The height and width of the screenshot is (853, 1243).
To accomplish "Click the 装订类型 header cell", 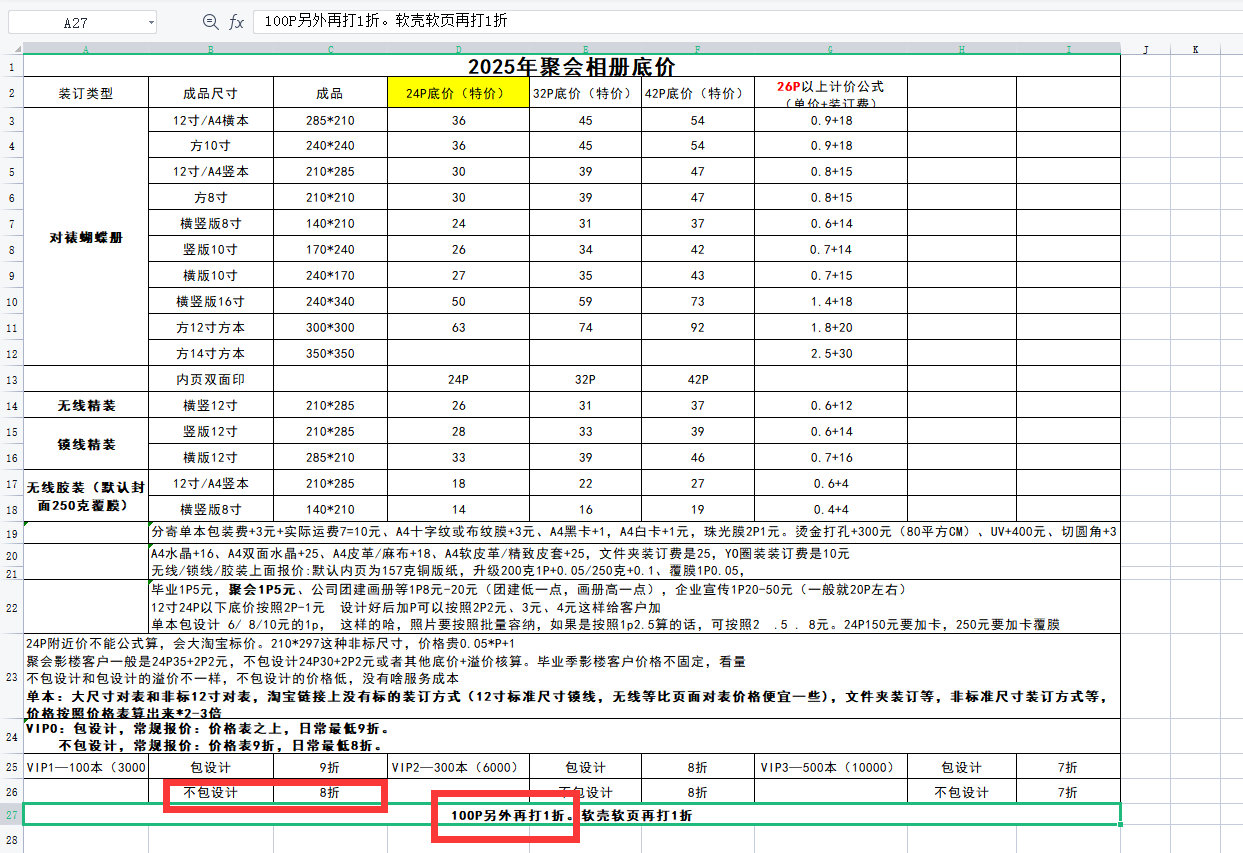I will (86, 93).
